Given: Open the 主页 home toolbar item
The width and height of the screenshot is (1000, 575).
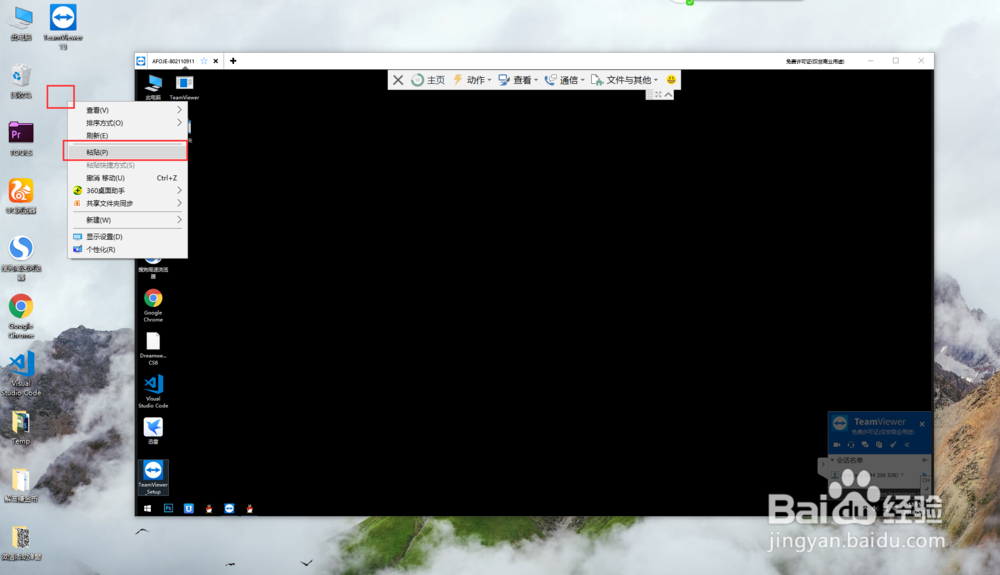Looking at the screenshot, I should pyautogui.click(x=428, y=80).
